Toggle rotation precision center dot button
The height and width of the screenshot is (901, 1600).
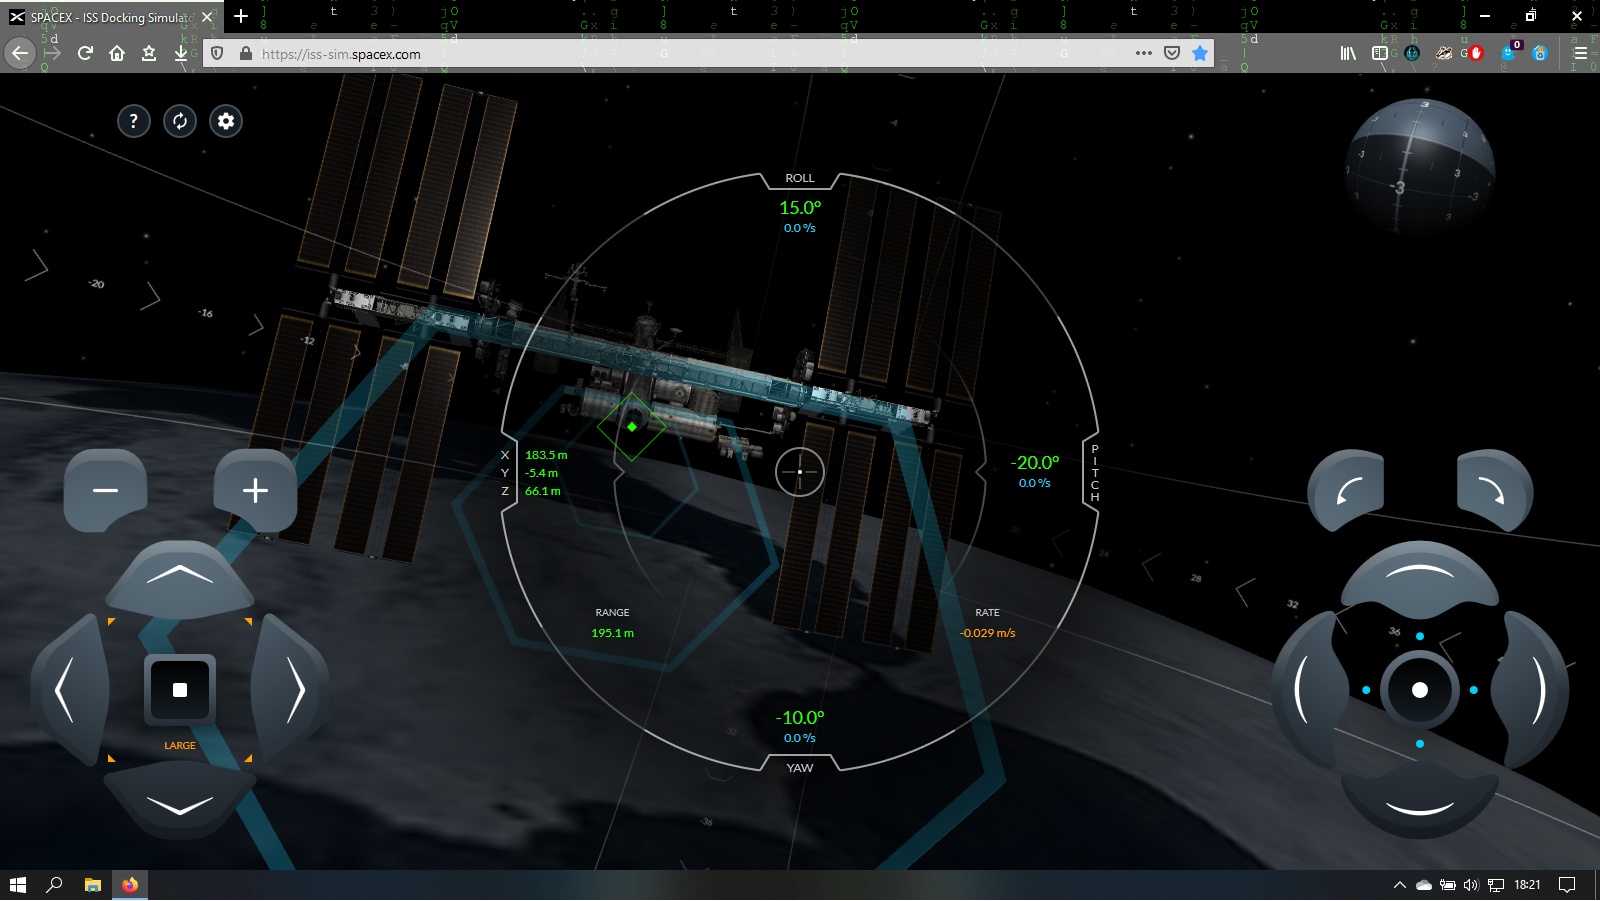click(1420, 690)
